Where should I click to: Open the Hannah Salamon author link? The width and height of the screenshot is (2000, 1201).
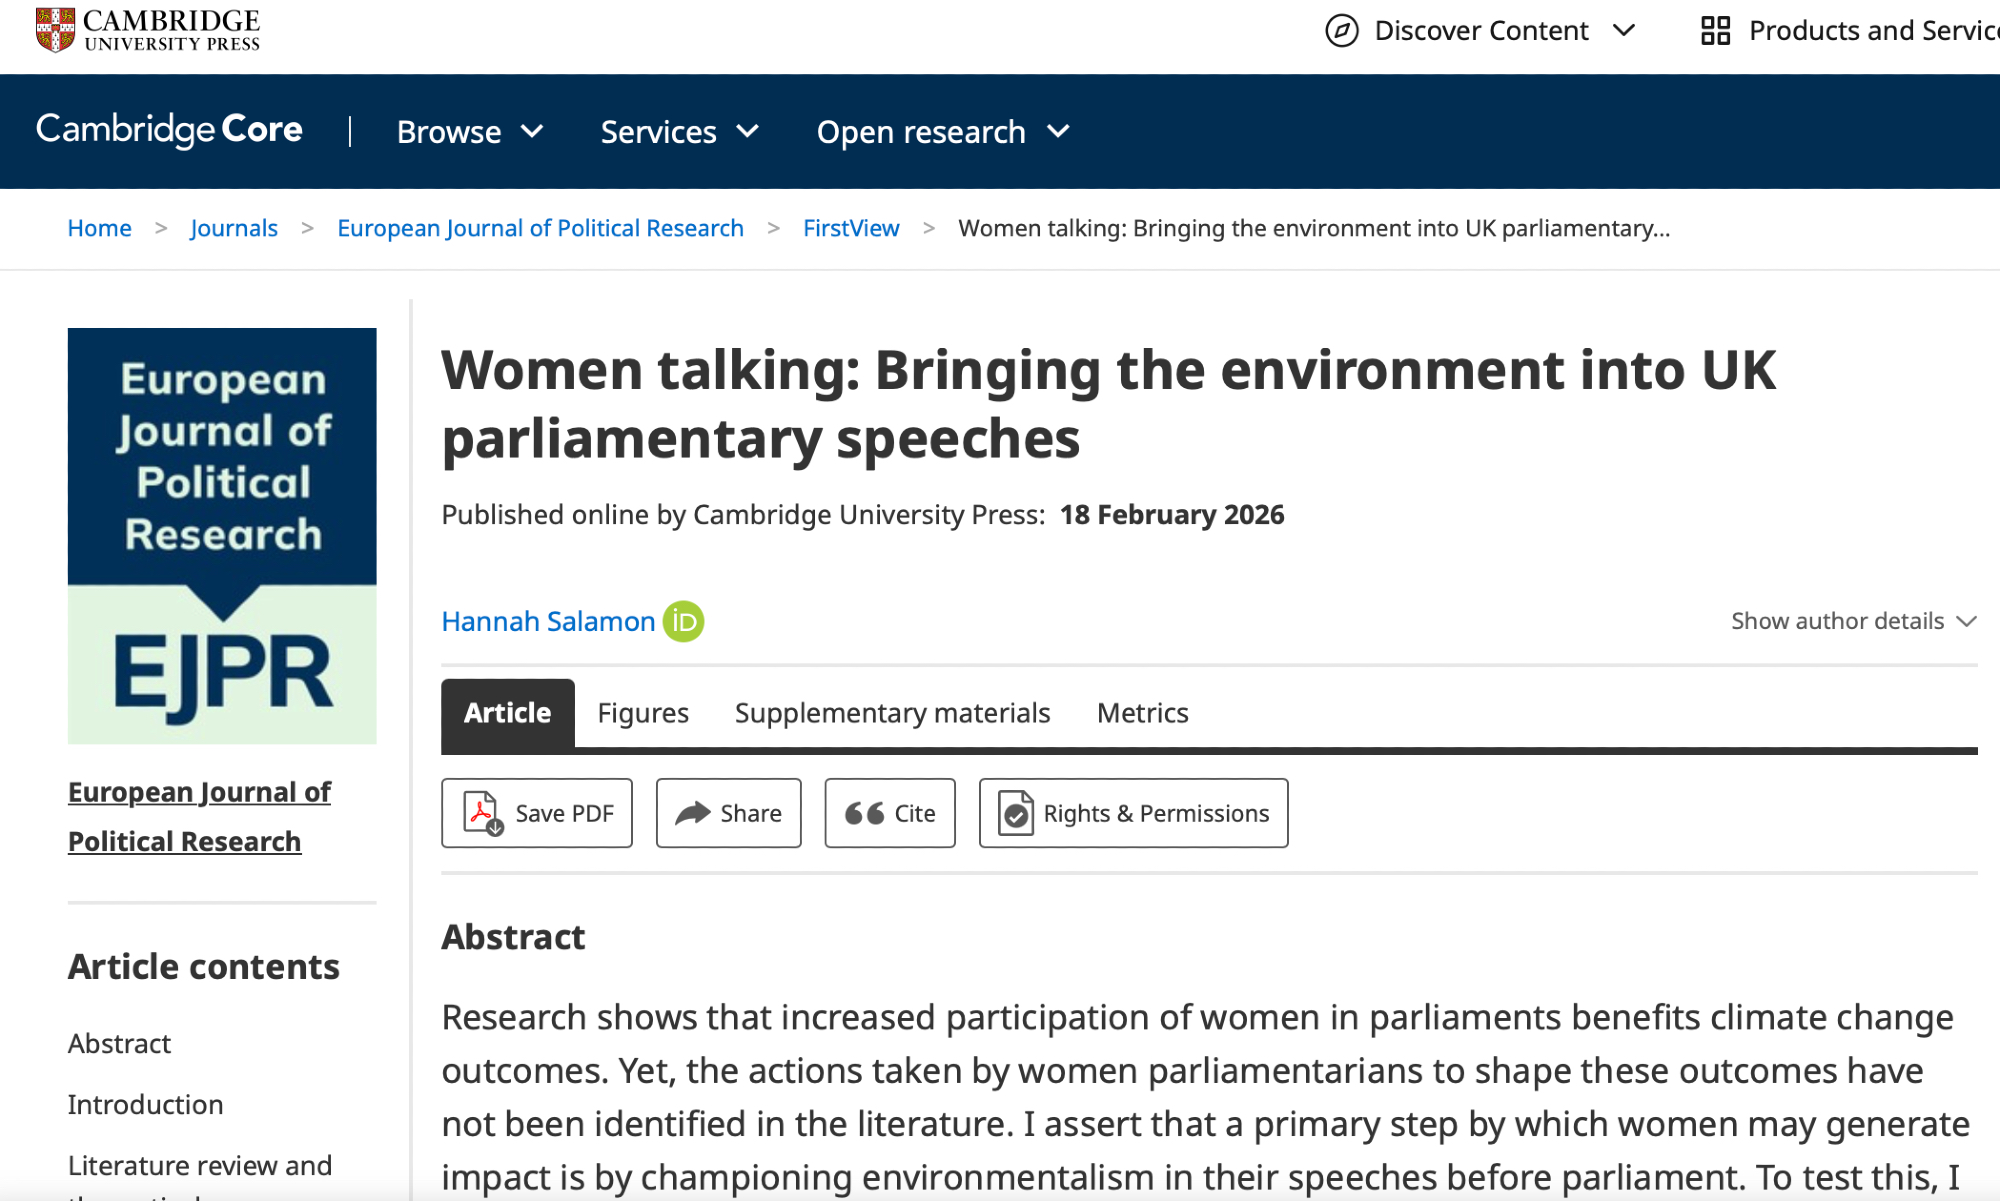coord(548,621)
